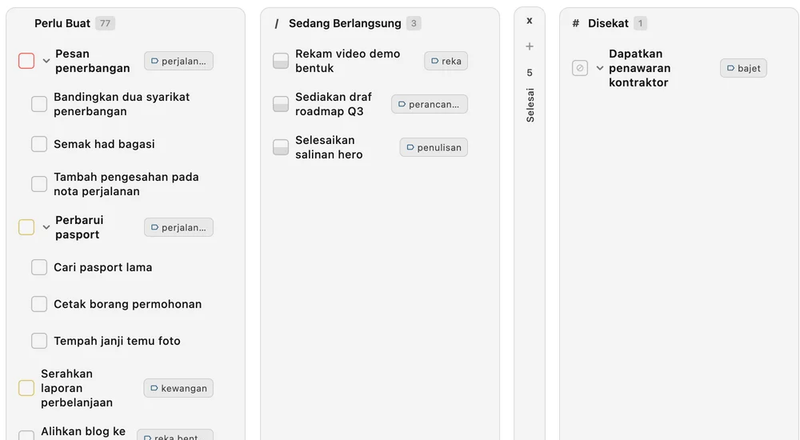Select the Perlu Buat column header
The width and height of the screenshot is (800, 440).
pos(62,23)
